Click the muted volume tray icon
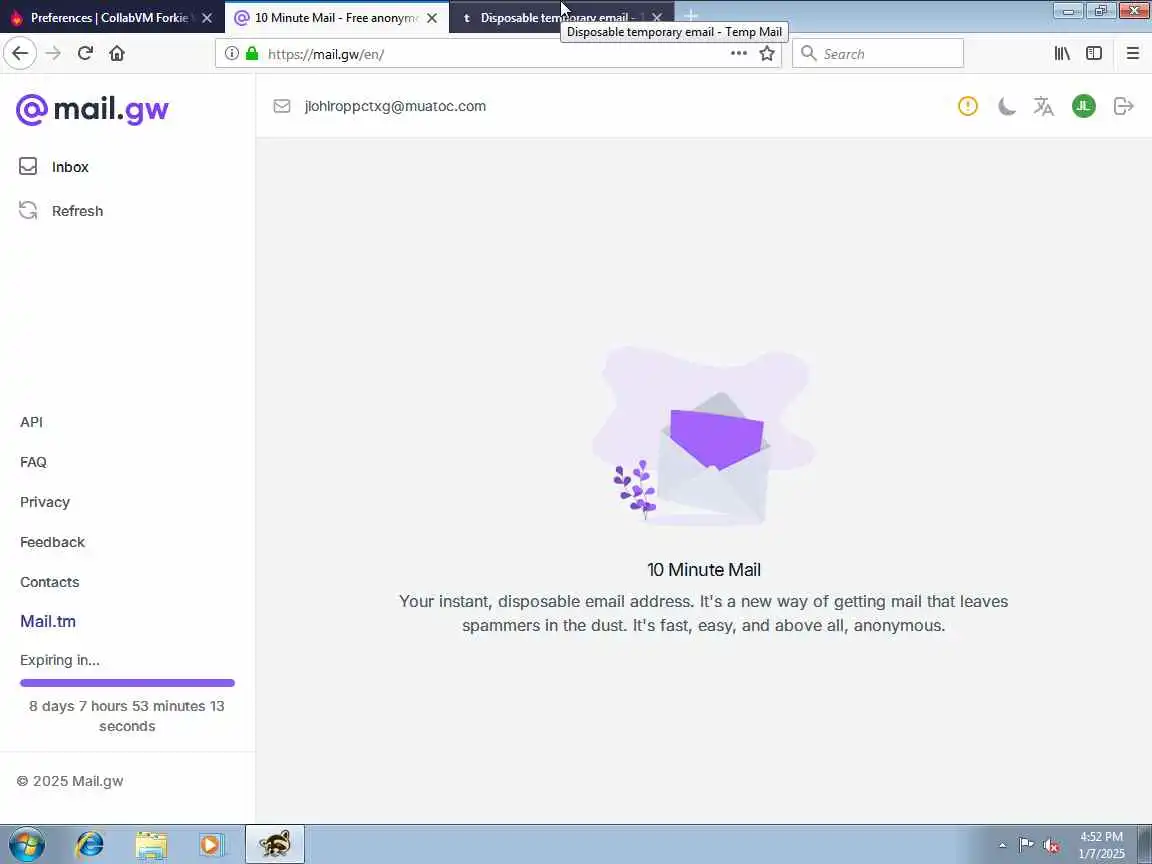 point(1051,846)
